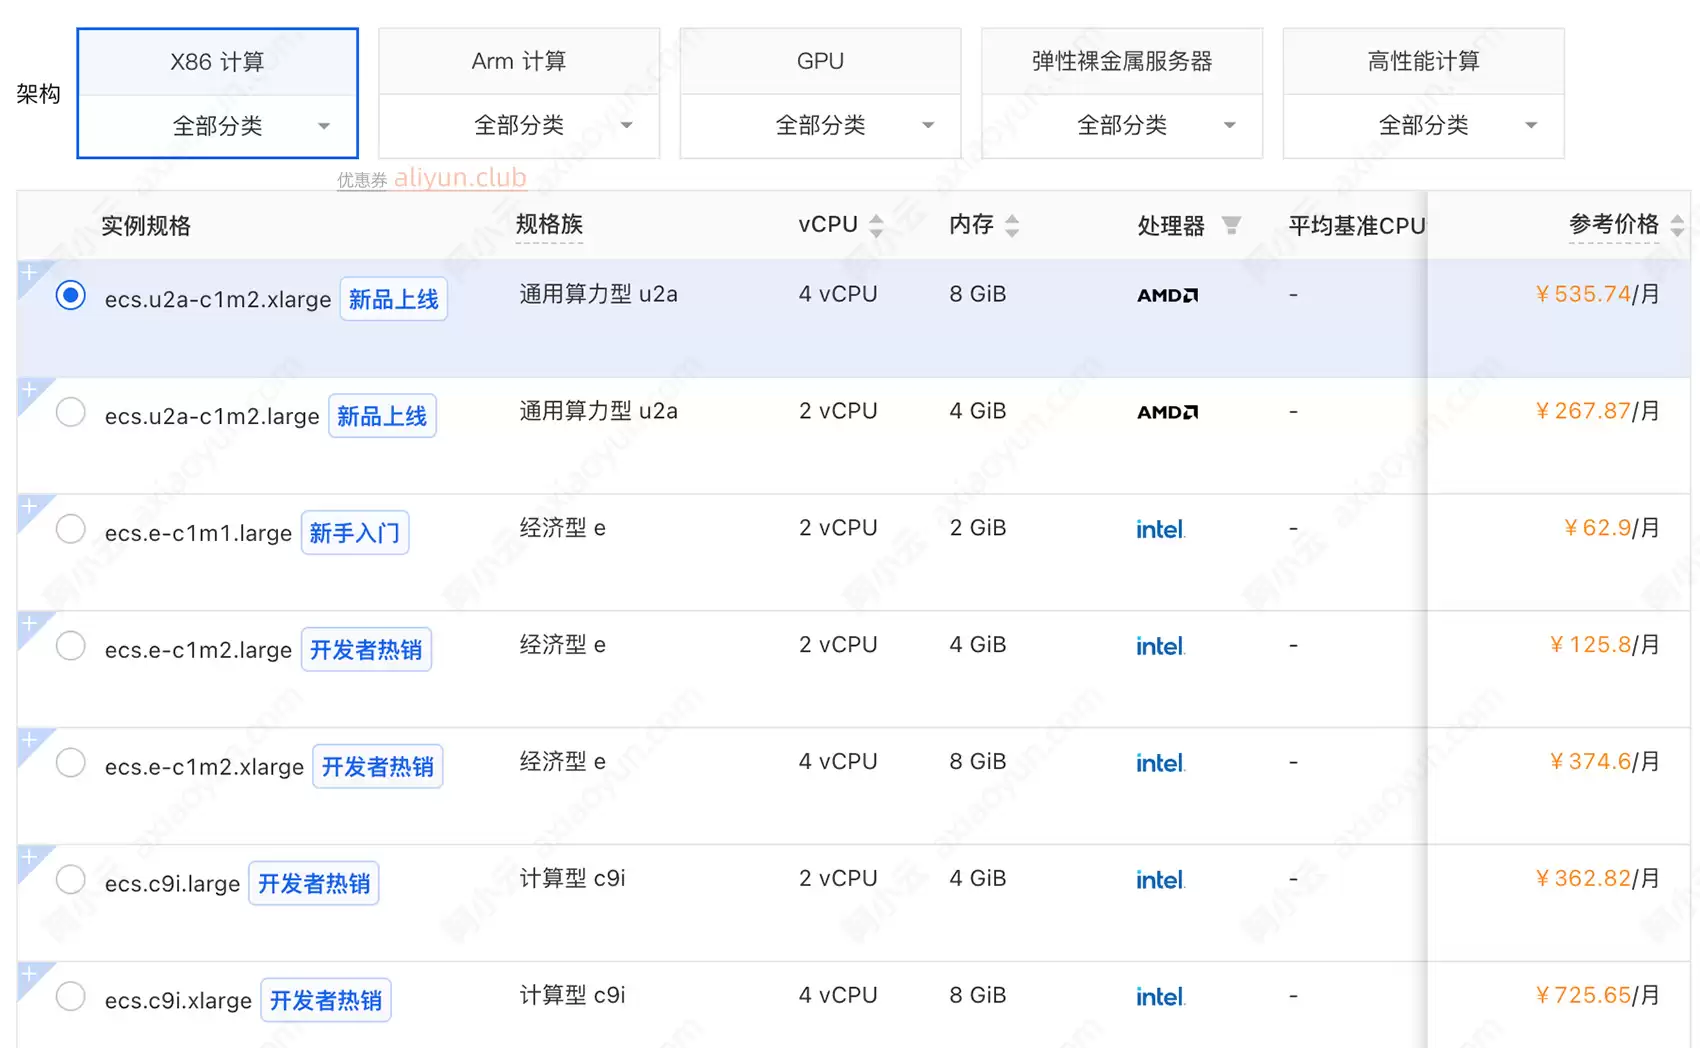Expand the ecs.e-c1m1.large row plus corner
The image size is (1700, 1048).
click(x=30, y=507)
